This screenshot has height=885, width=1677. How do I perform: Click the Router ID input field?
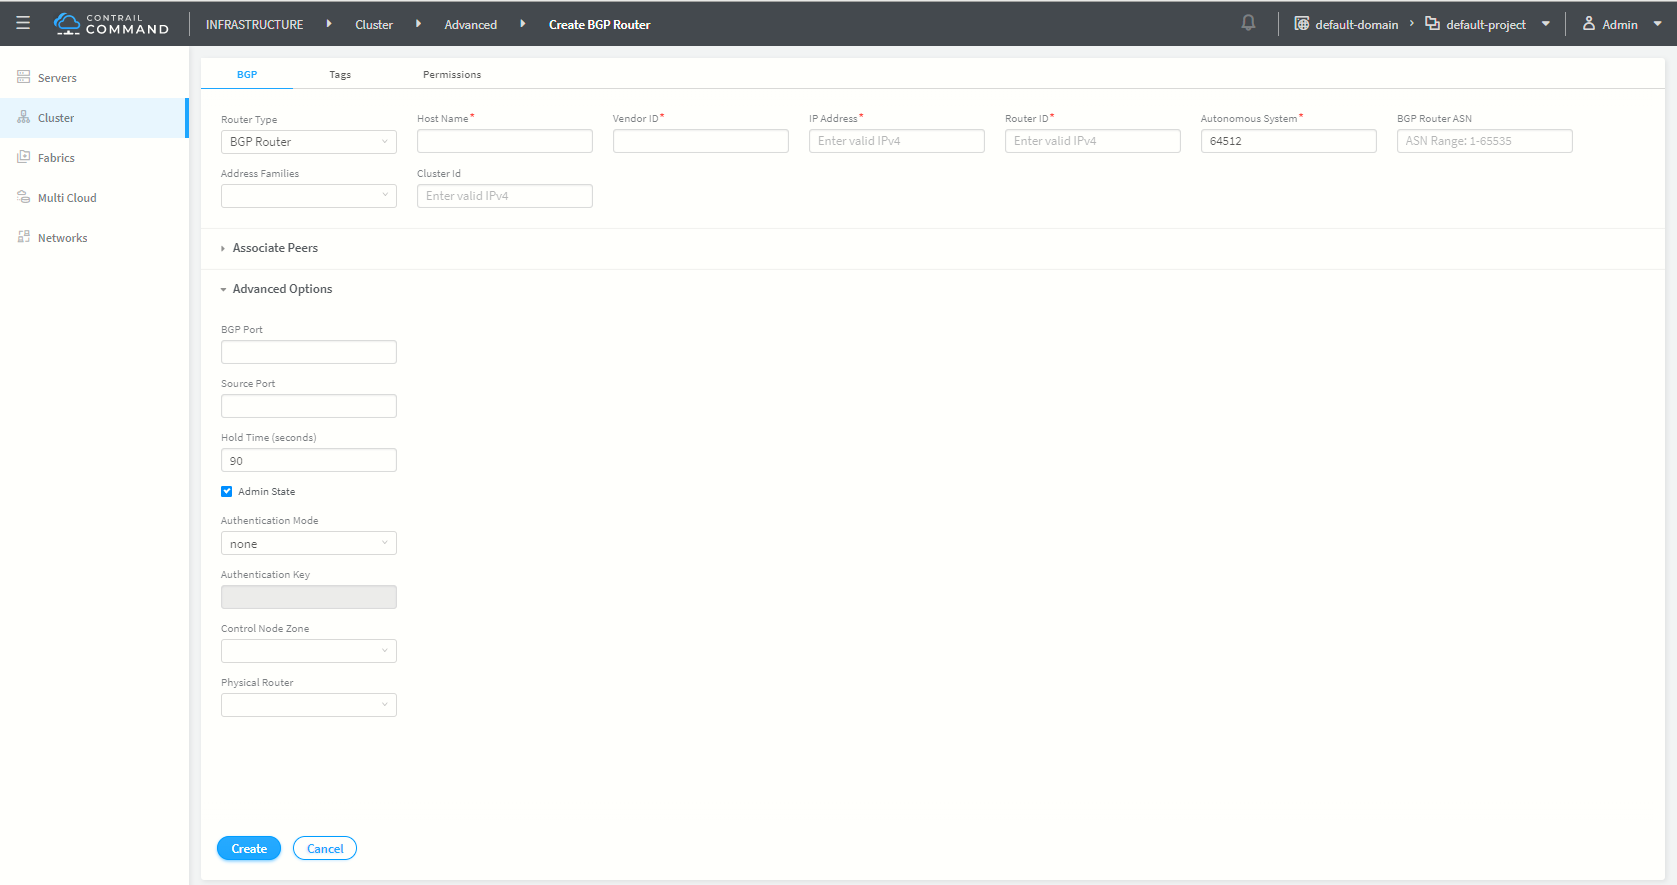tap(1093, 141)
